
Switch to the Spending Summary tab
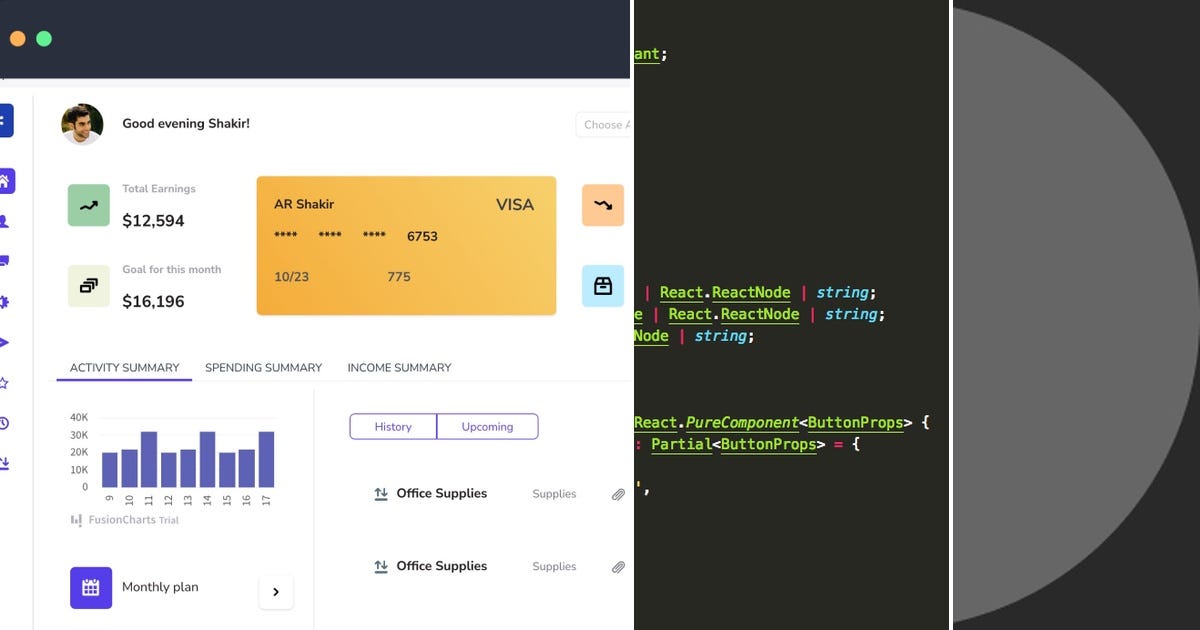(x=263, y=367)
